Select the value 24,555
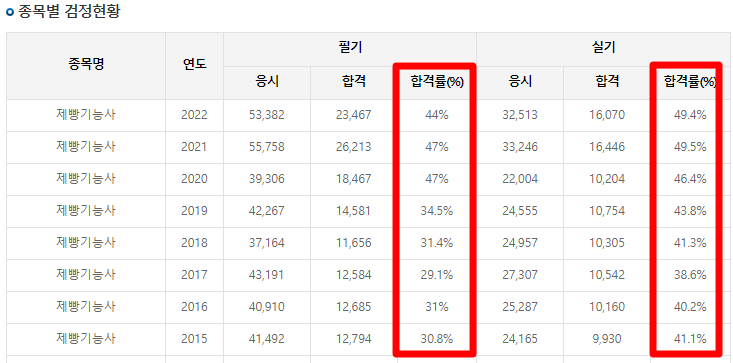The image size is (733, 363). point(520,211)
